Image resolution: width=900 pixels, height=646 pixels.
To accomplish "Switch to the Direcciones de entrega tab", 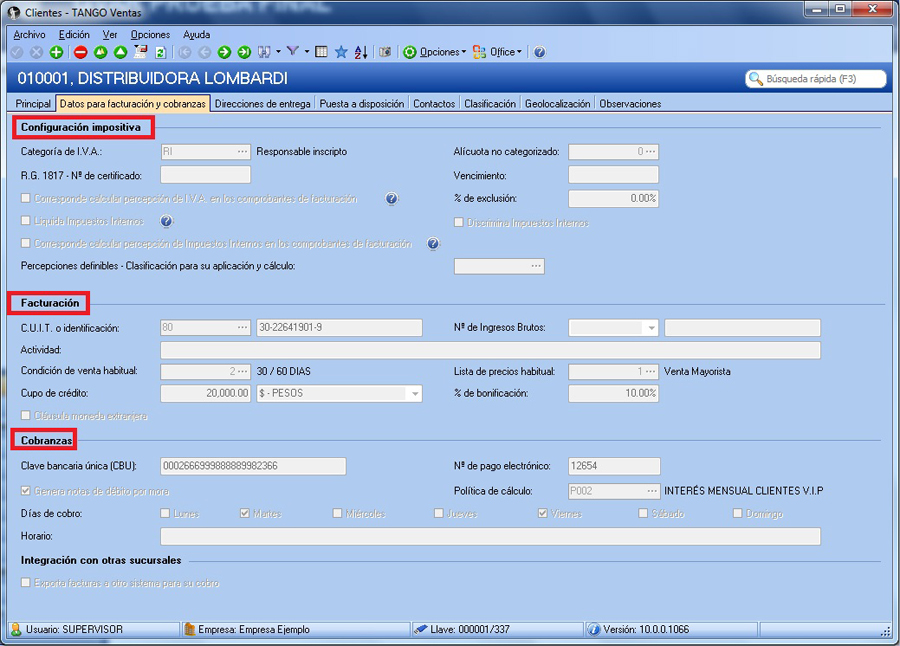I will point(262,104).
